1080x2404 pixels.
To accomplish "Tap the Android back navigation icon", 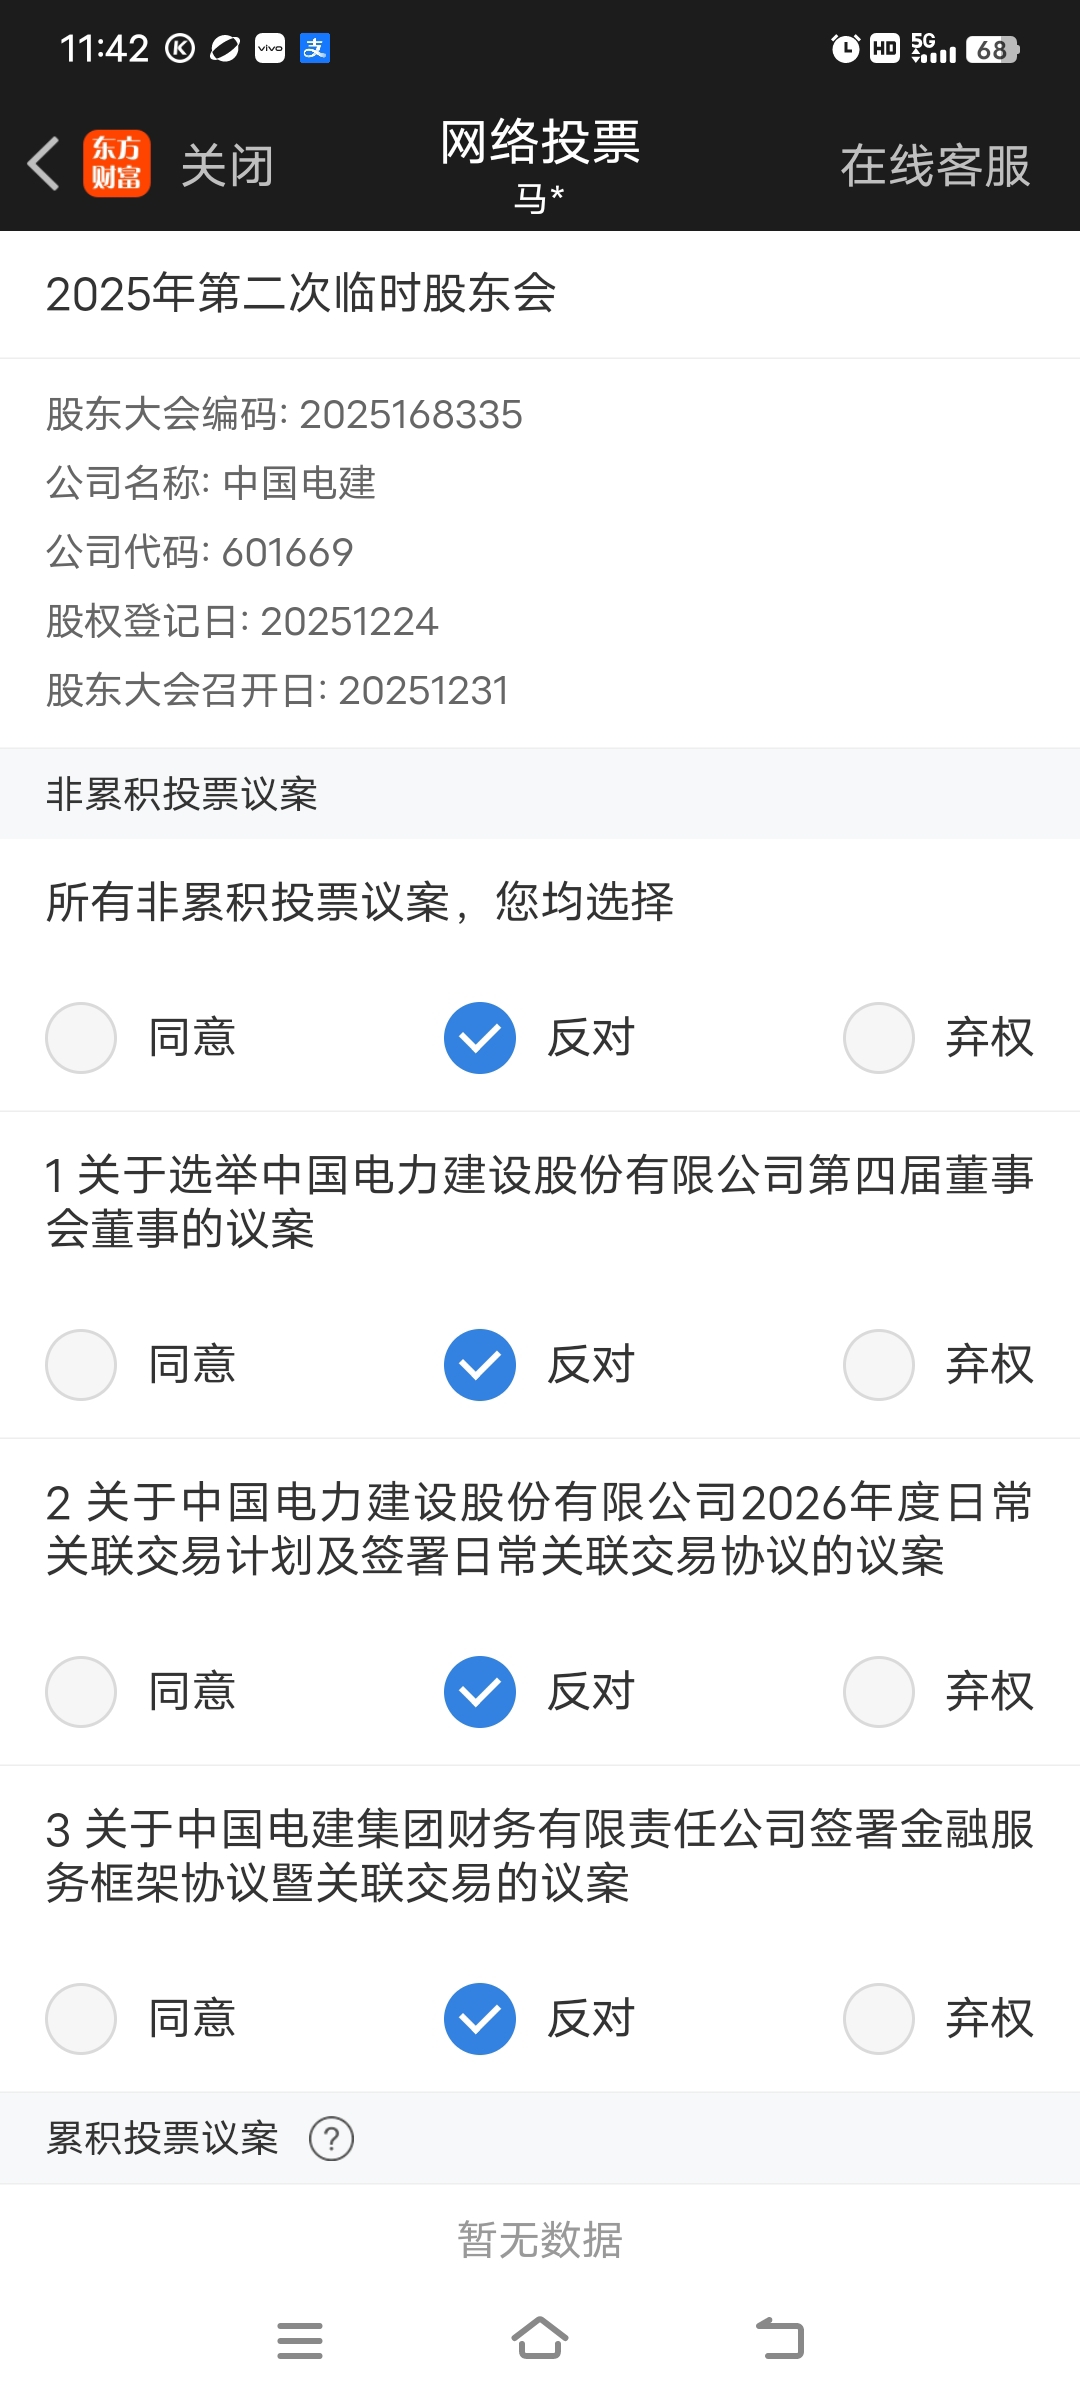I will click(x=780, y=2338).
